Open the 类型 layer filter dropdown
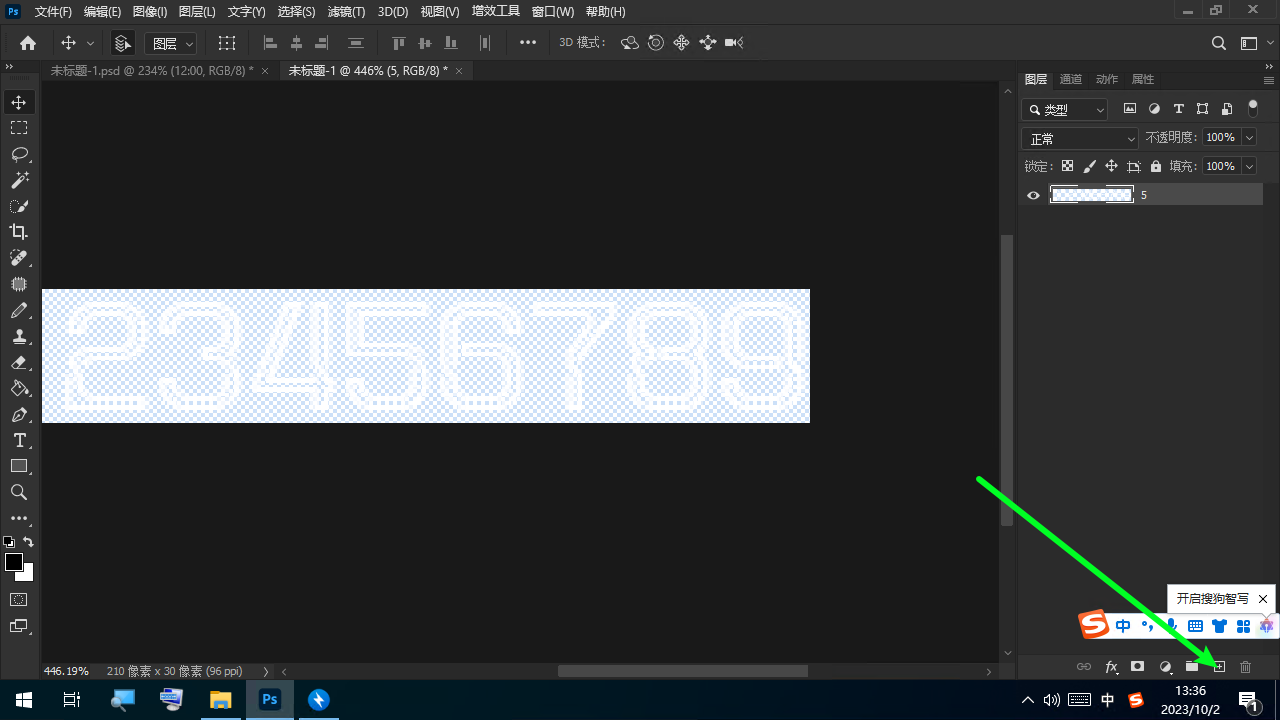The image size is (1280, 720). pyautogui.click(x=1065, y=110)
